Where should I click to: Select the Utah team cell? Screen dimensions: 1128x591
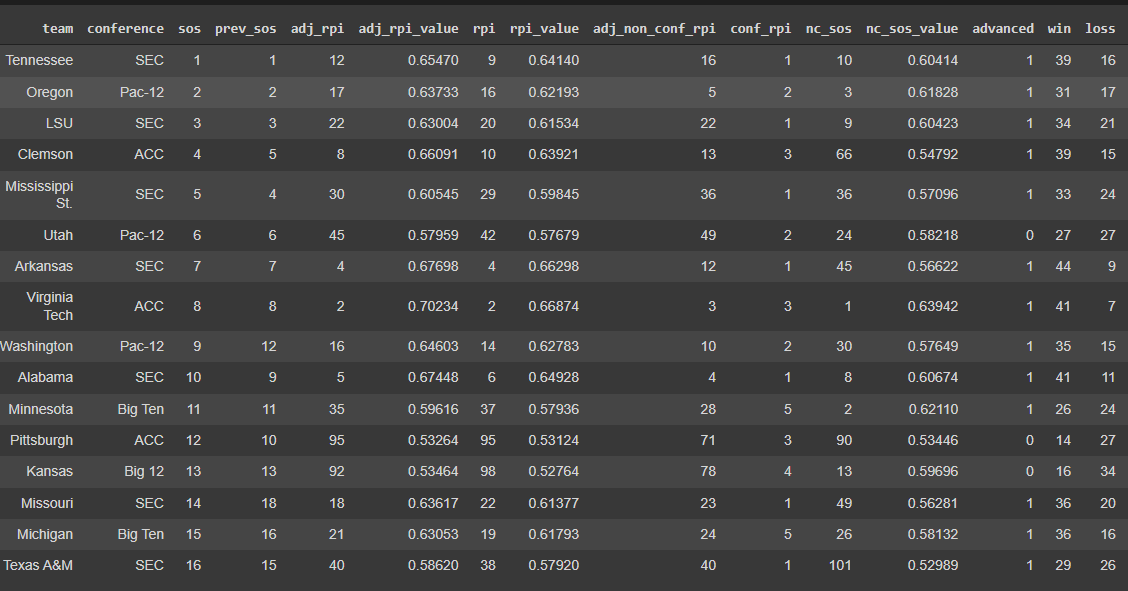click(x=58, y=235)
